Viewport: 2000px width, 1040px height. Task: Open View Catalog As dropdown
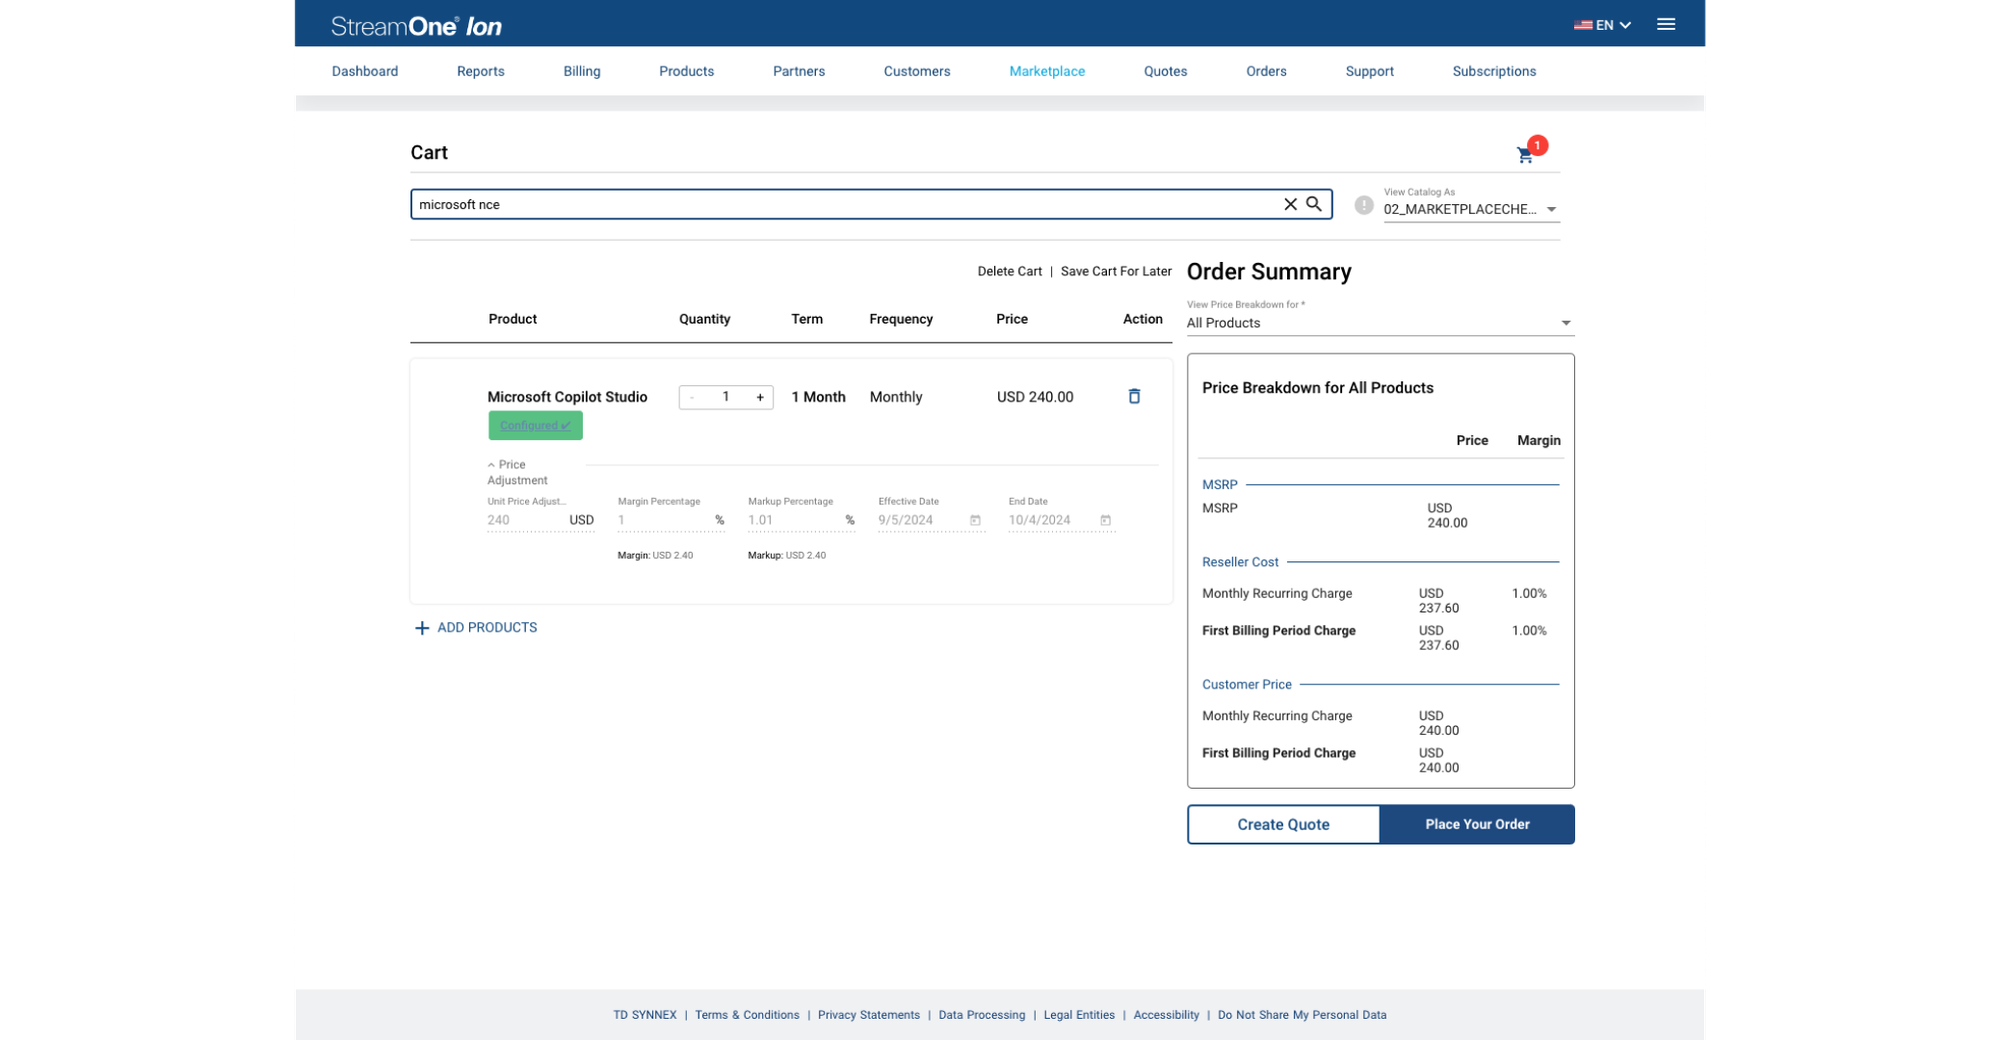tap(1471, 209)
